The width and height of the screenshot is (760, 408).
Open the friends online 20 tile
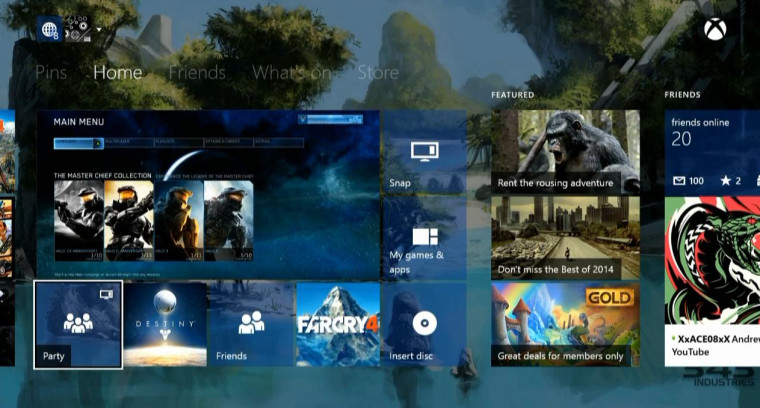pos(712,152)
